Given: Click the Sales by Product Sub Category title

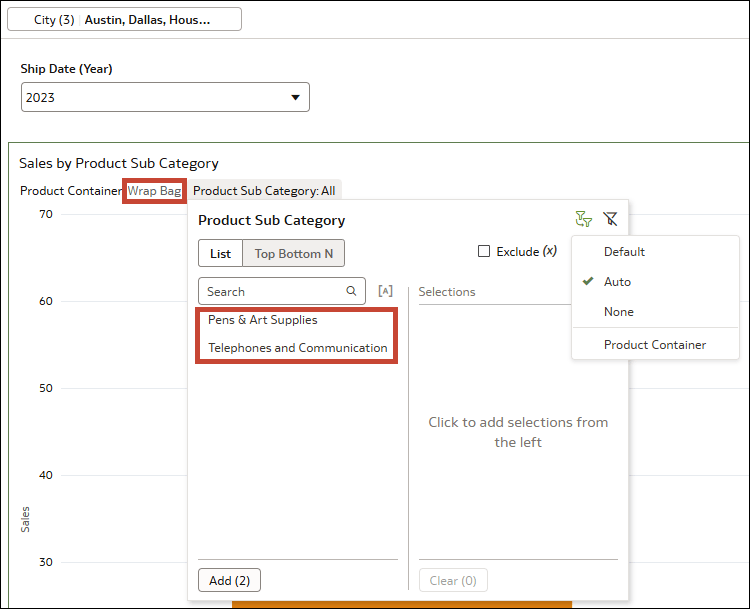Looking at the screenshot, I should click(x=119, y=163).
